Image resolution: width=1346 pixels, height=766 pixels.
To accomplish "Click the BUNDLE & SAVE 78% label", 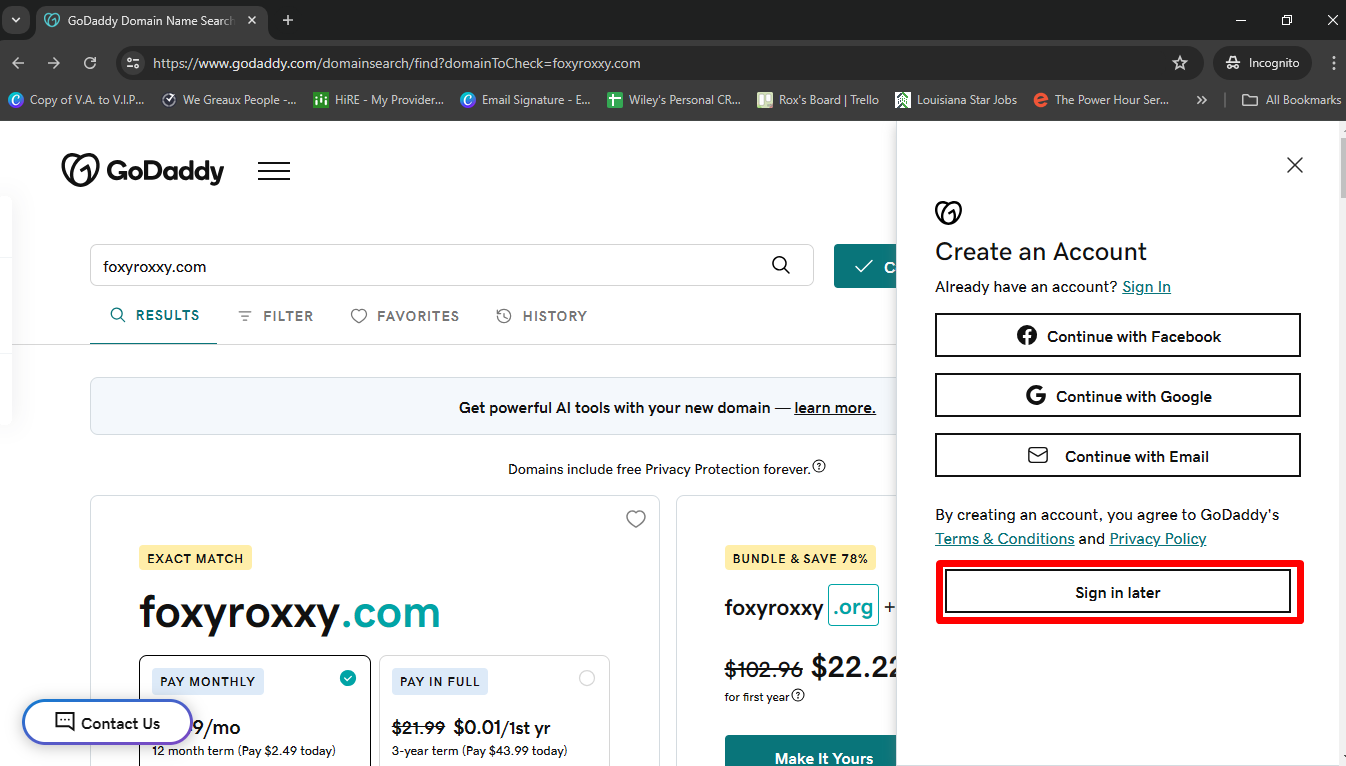I will (x=801, y=558).
